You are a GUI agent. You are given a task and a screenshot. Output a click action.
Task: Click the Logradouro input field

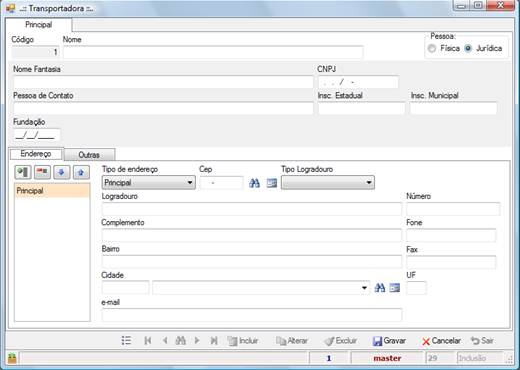click(252, 209)
